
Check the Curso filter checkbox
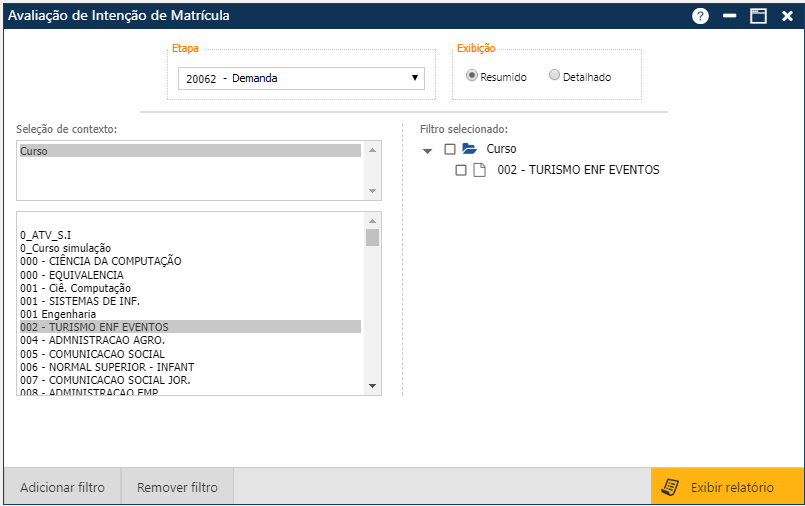pos(450,149)
